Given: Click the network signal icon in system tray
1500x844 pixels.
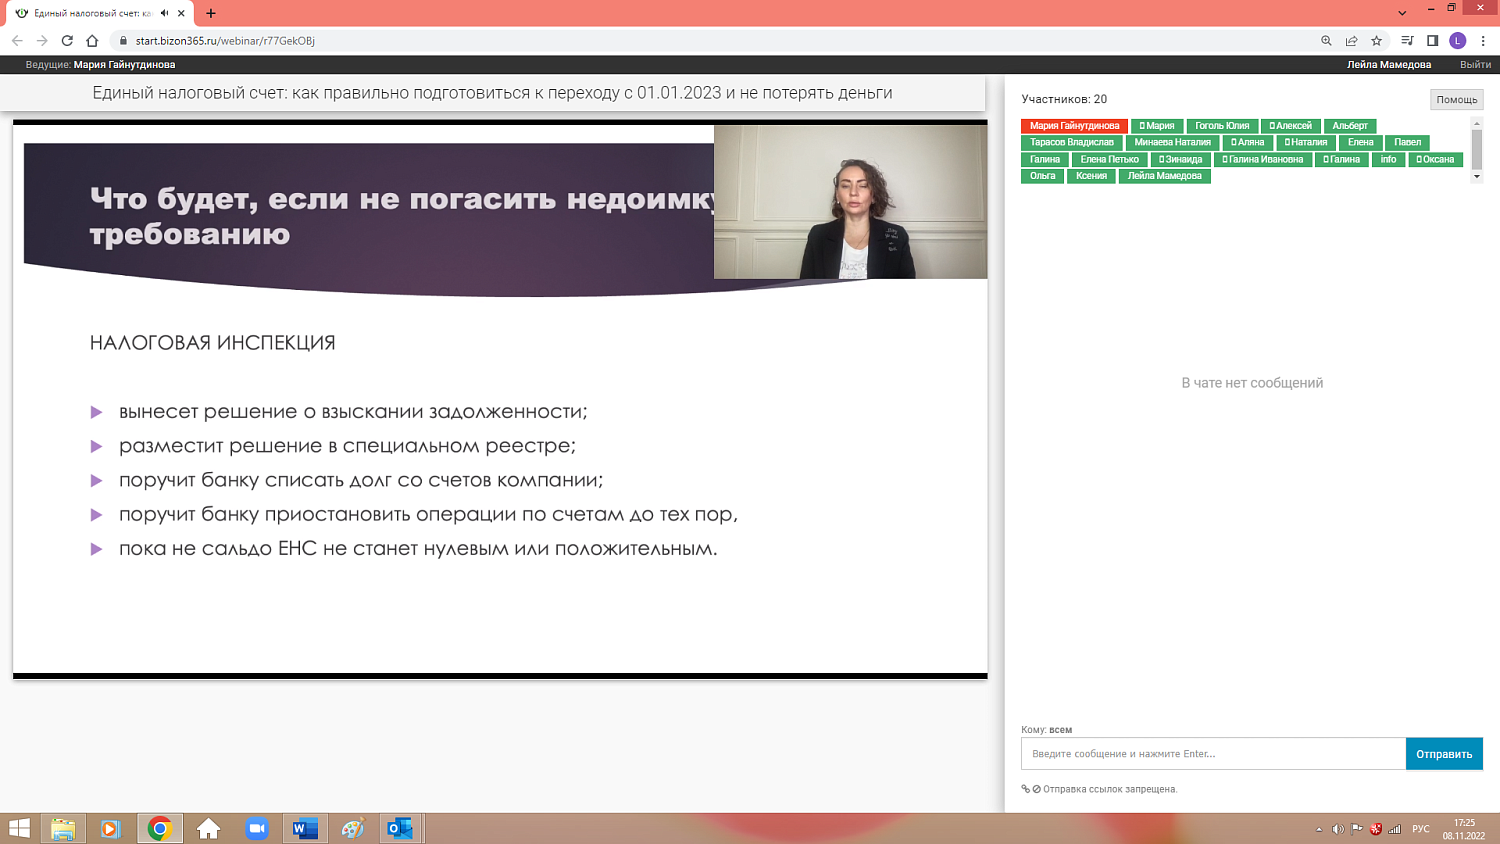Looking at the screenshot, I should [x=1394, y=828].
